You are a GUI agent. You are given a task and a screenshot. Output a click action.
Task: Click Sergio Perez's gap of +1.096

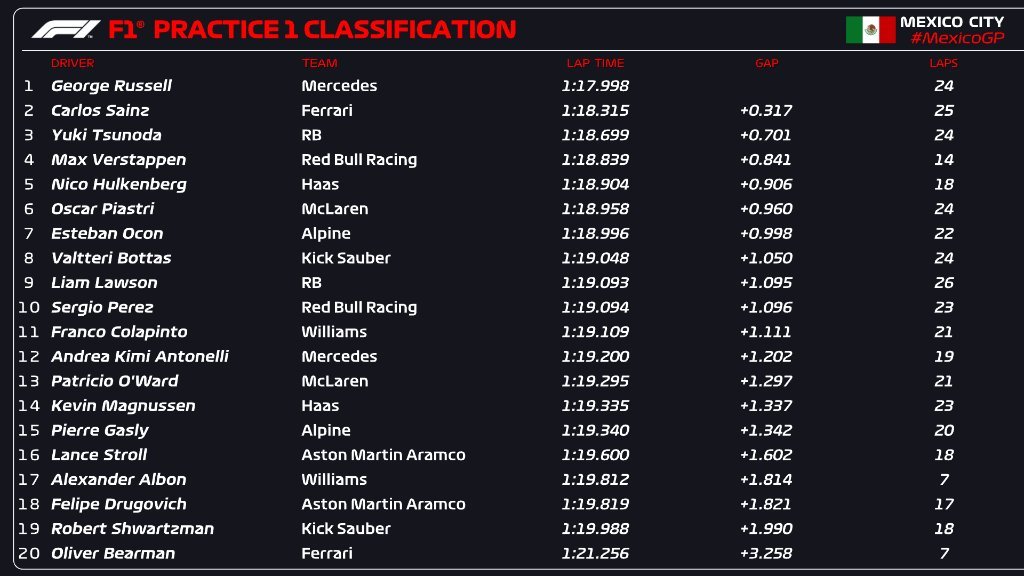click(765, 307)
